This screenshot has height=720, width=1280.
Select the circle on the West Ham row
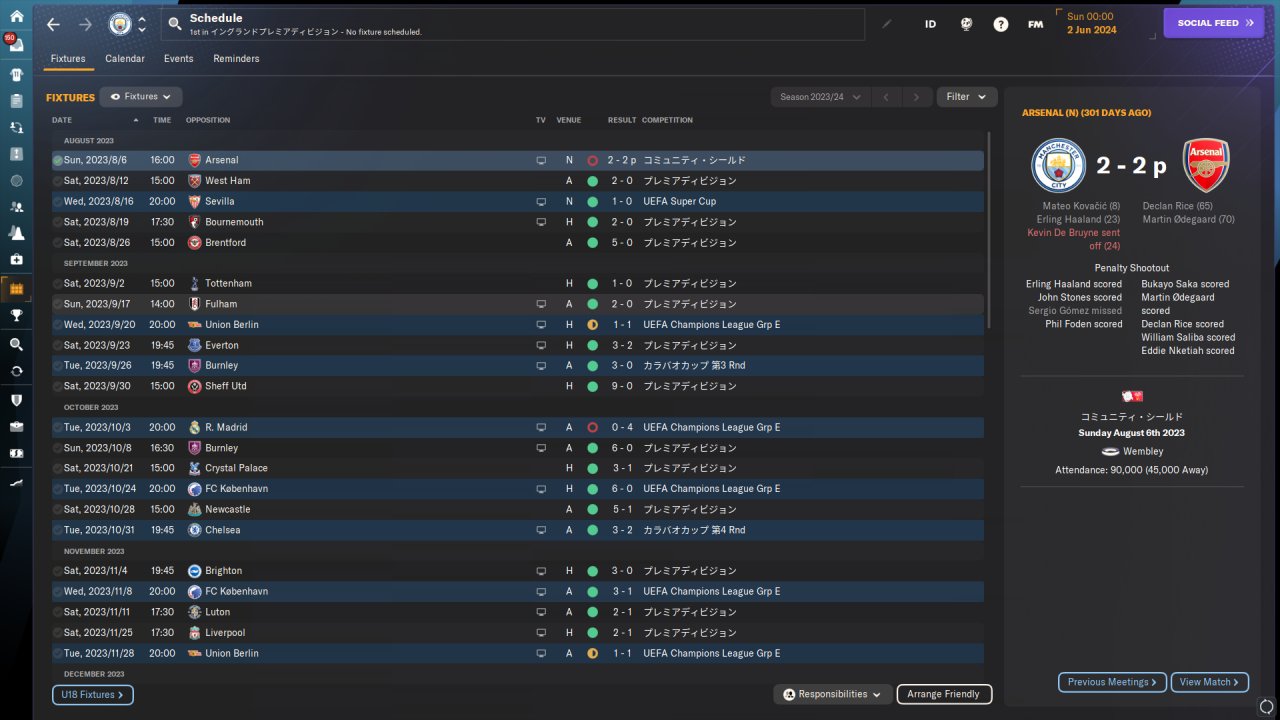pyautogui.click(x=57, y=181)
